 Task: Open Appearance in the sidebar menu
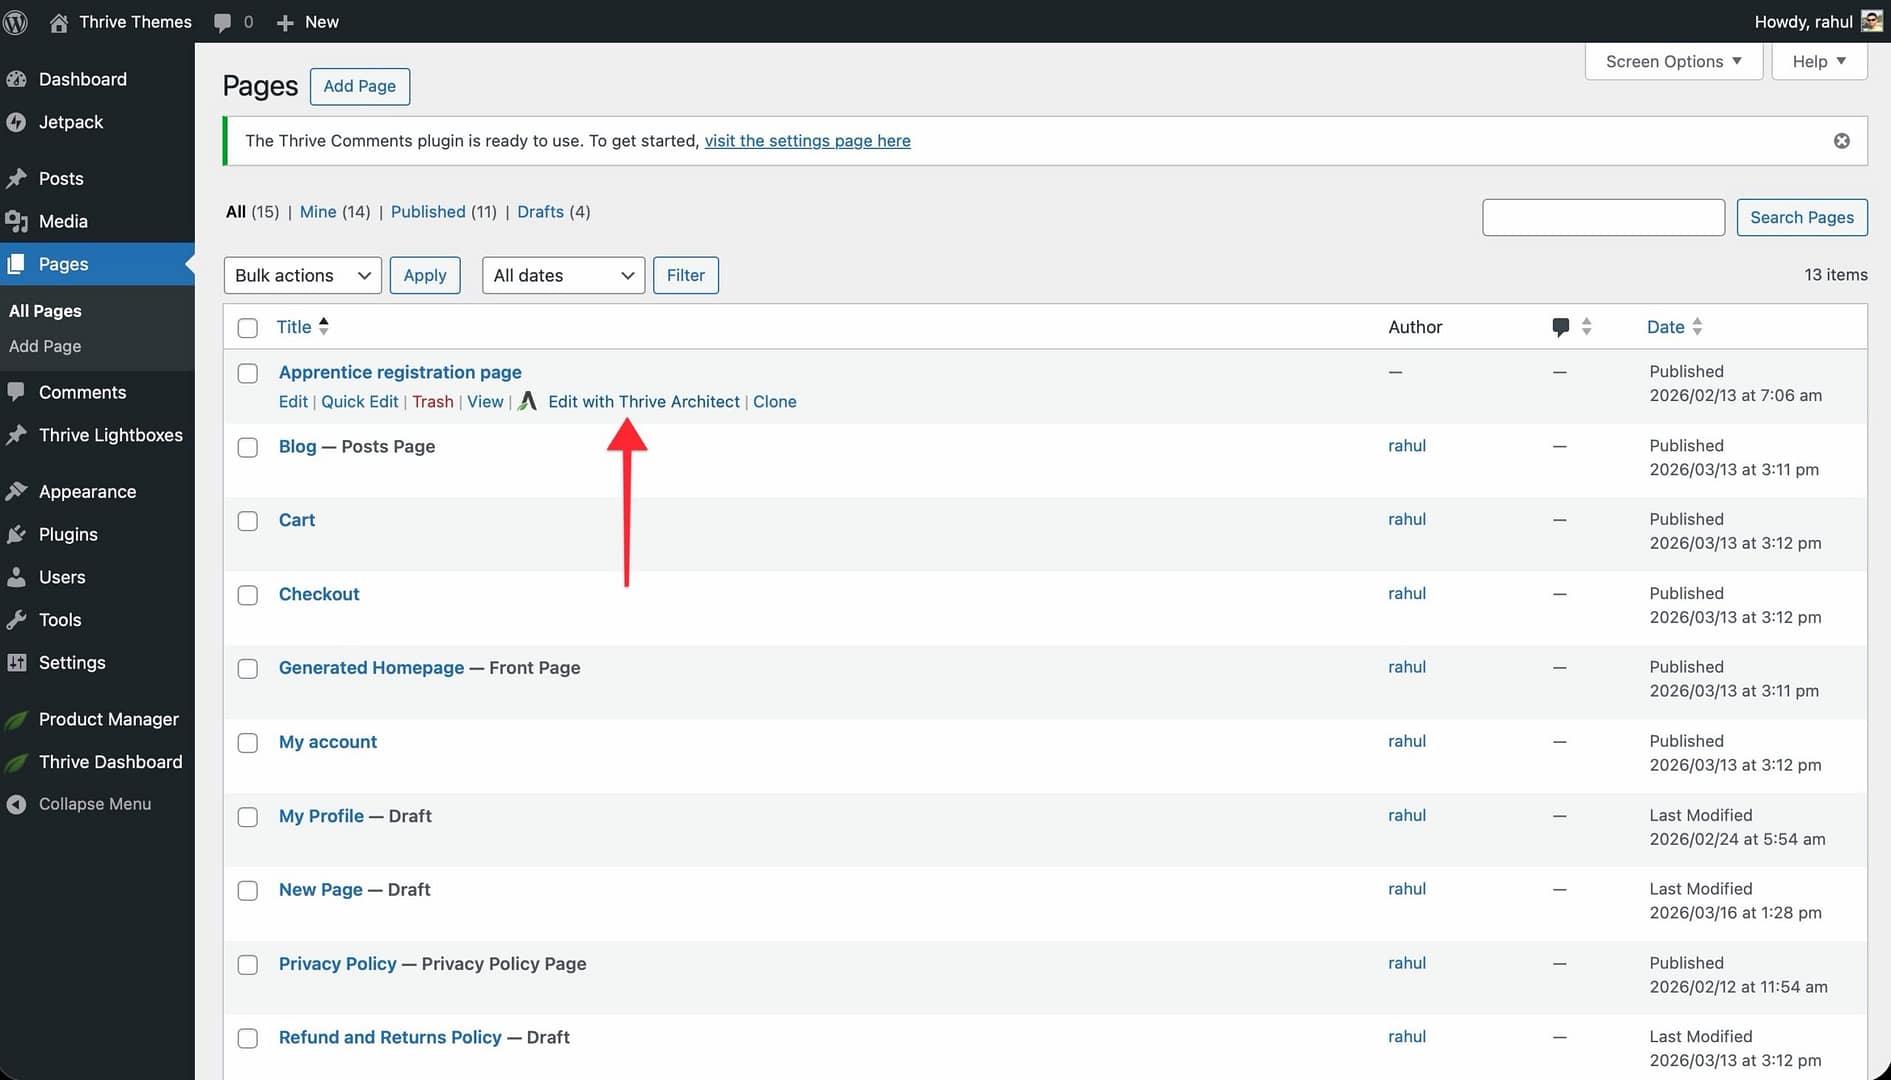coord(87,492)
